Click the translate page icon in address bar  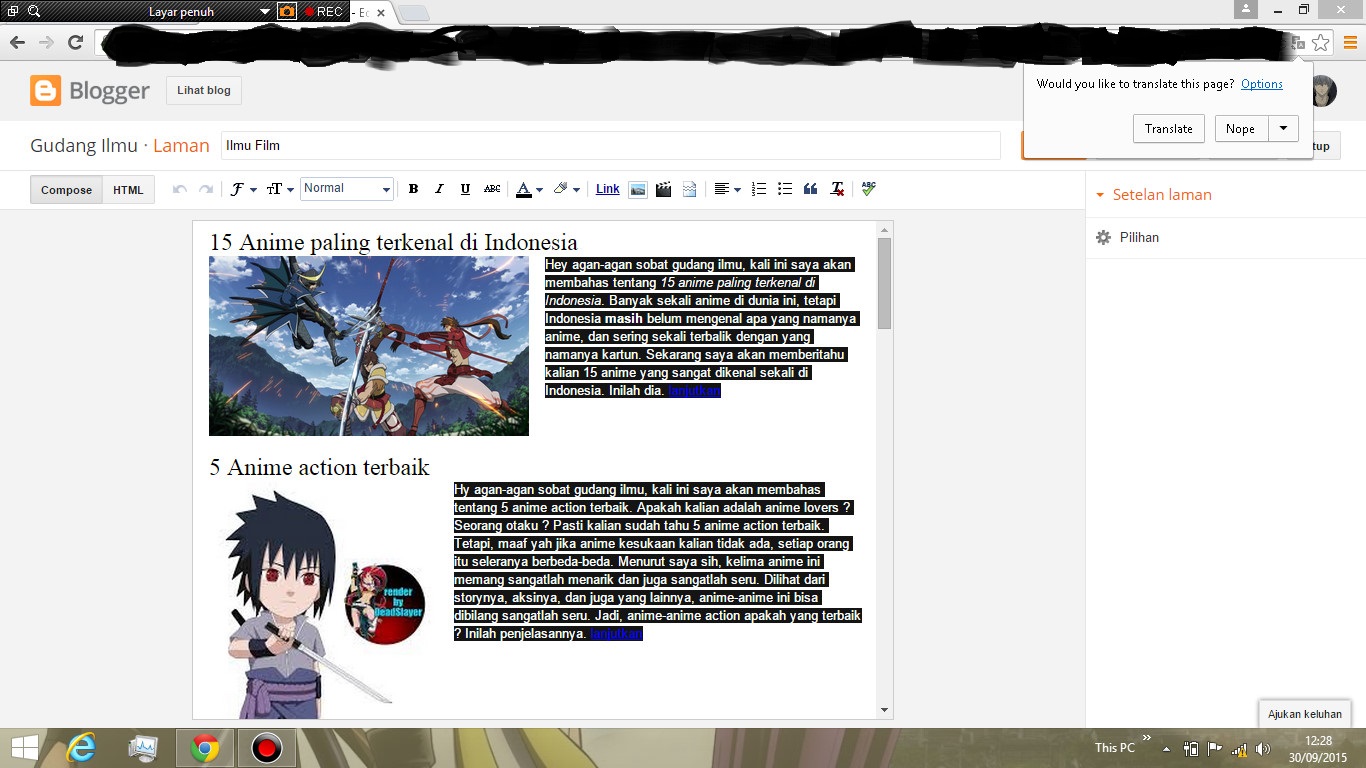tap(1297, 43)
